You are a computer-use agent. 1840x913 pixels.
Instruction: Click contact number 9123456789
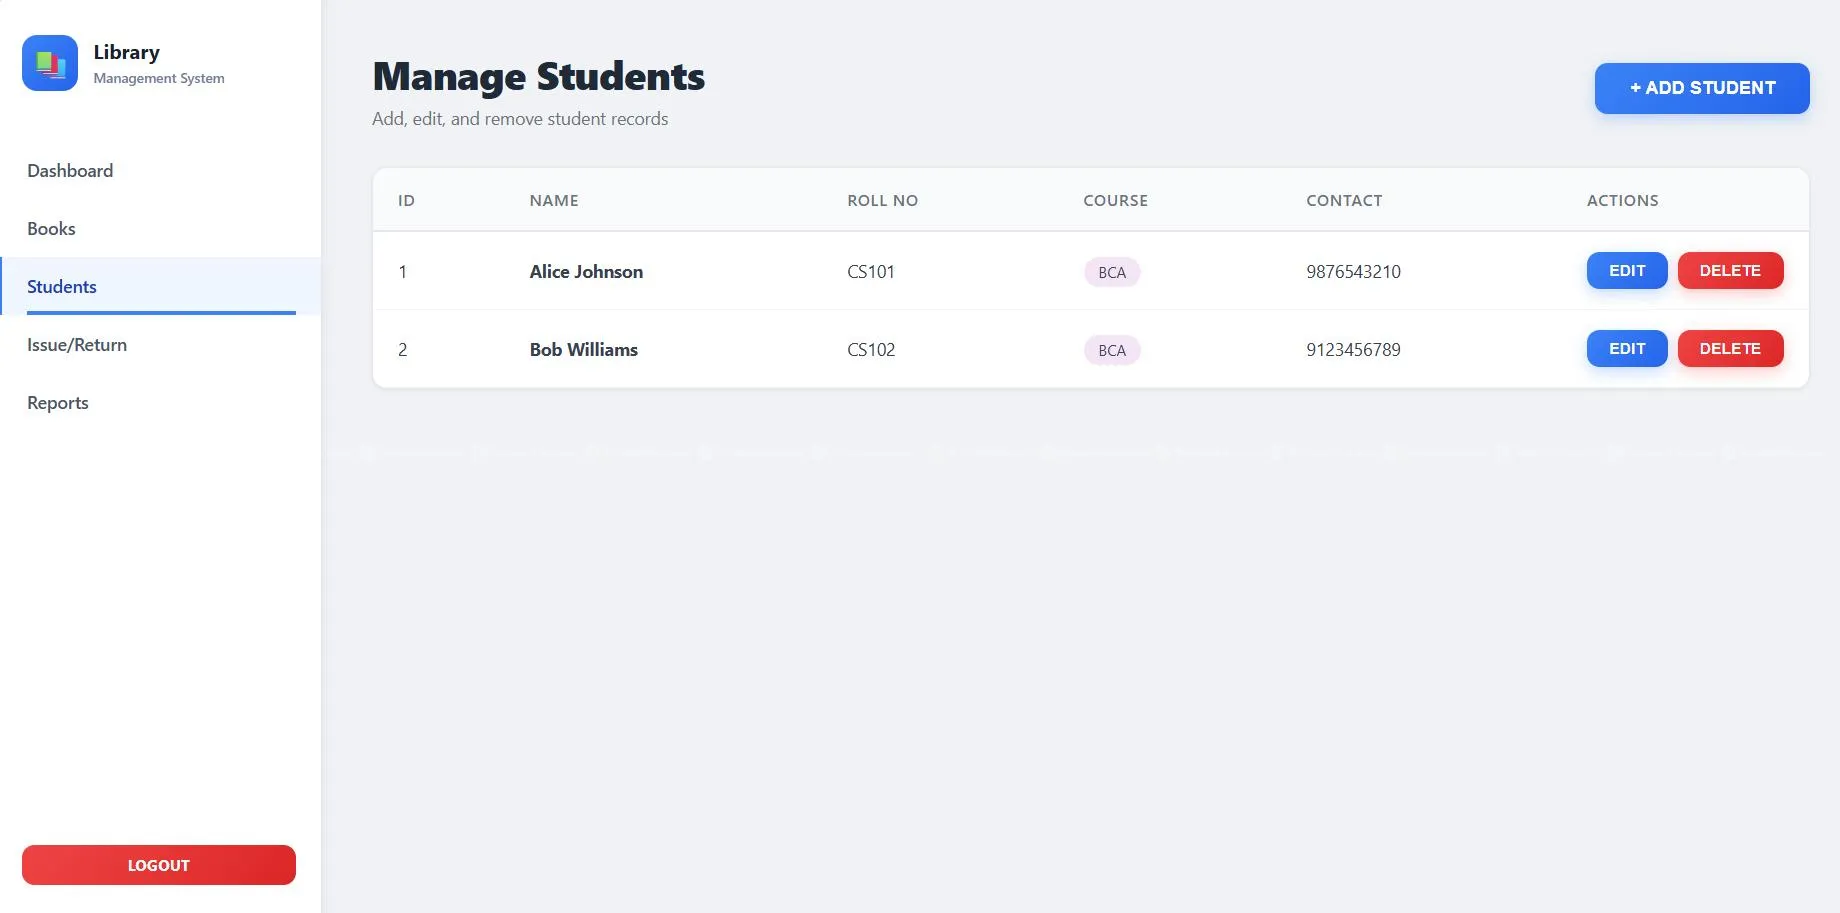pyautogui.click(x=1353, y=350)
